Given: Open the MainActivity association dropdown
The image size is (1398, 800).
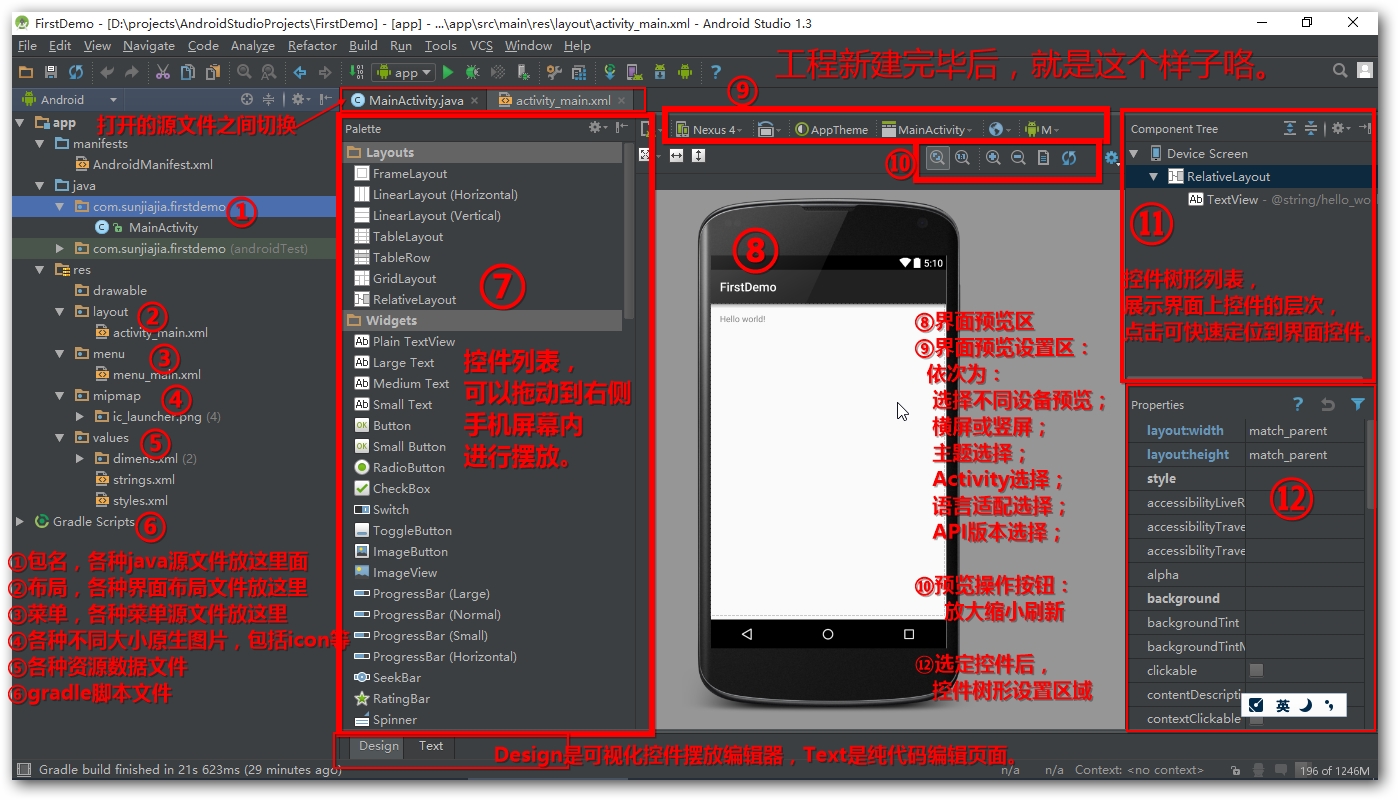Looking at the screenshot, I should 927,129.
